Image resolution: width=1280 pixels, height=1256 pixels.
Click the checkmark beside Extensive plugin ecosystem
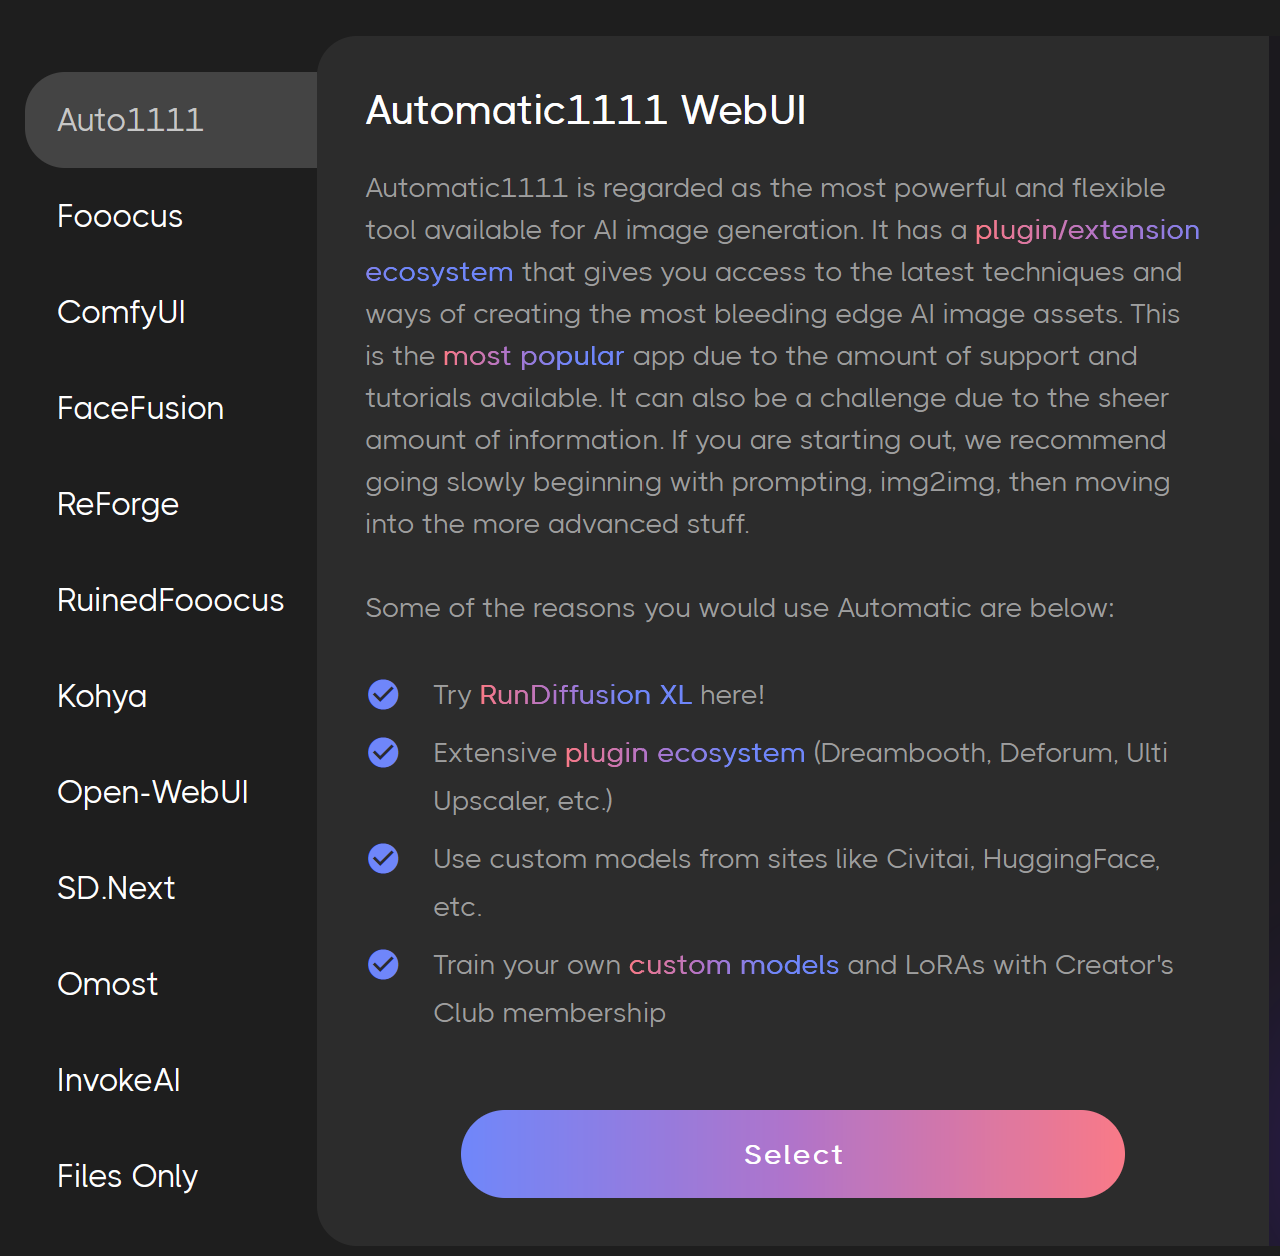[x=383, y=752]
